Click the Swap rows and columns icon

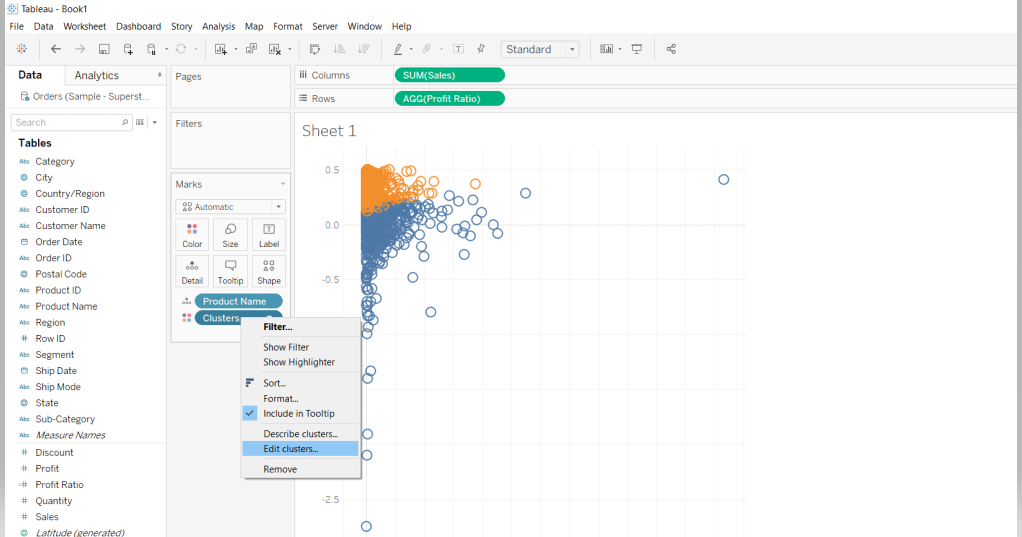pyautogui.click(x=315, y=49)
